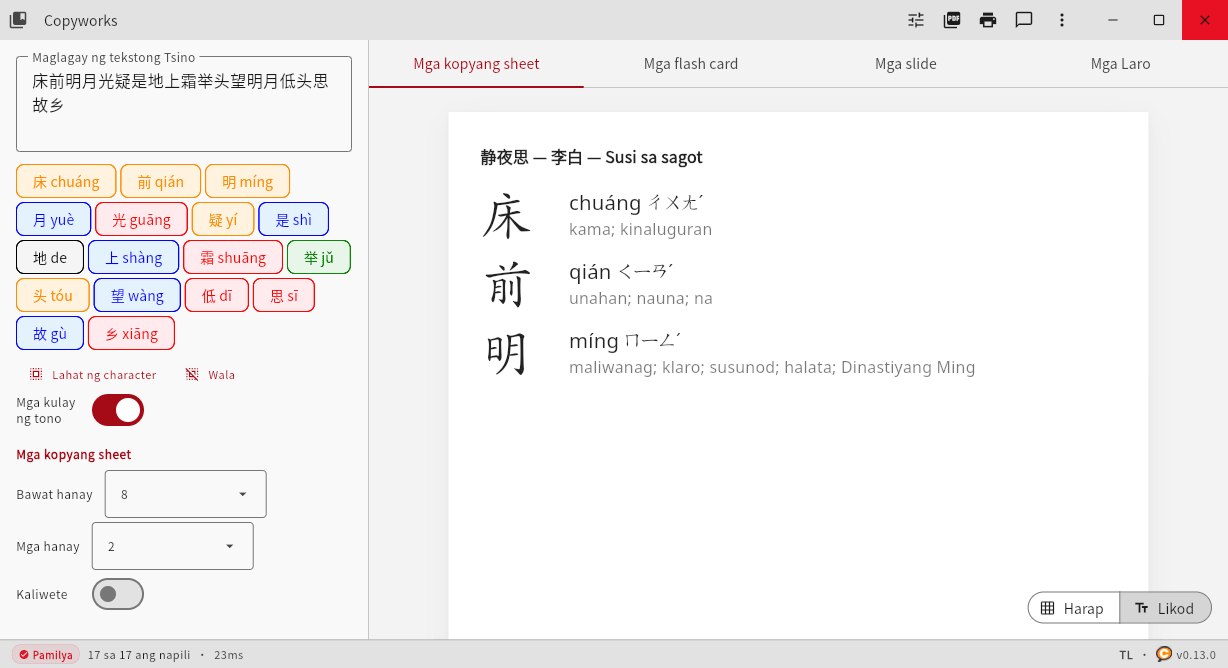Click the kama; kinaluguran definition
Viewport: 1228px width, 668px height.
(x=641, y=229)
